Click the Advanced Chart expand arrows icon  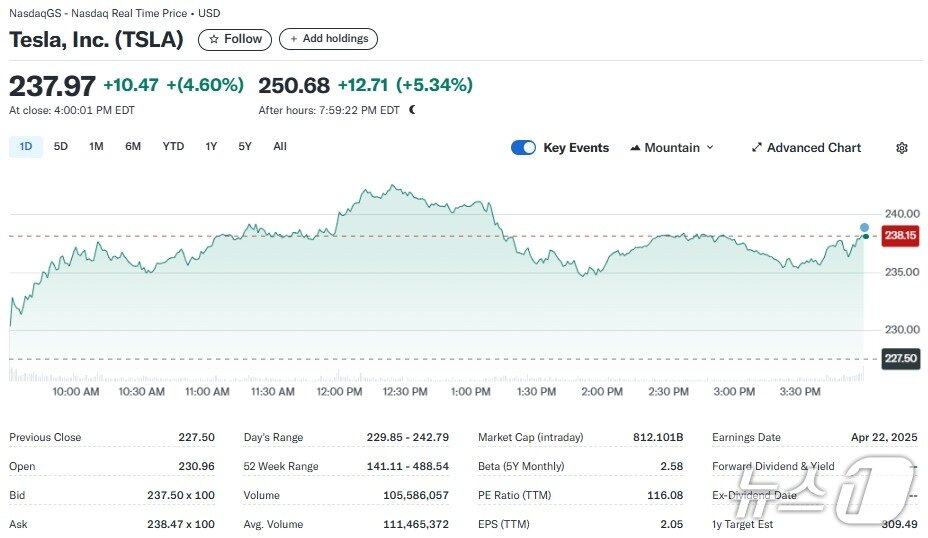[757, 148]
